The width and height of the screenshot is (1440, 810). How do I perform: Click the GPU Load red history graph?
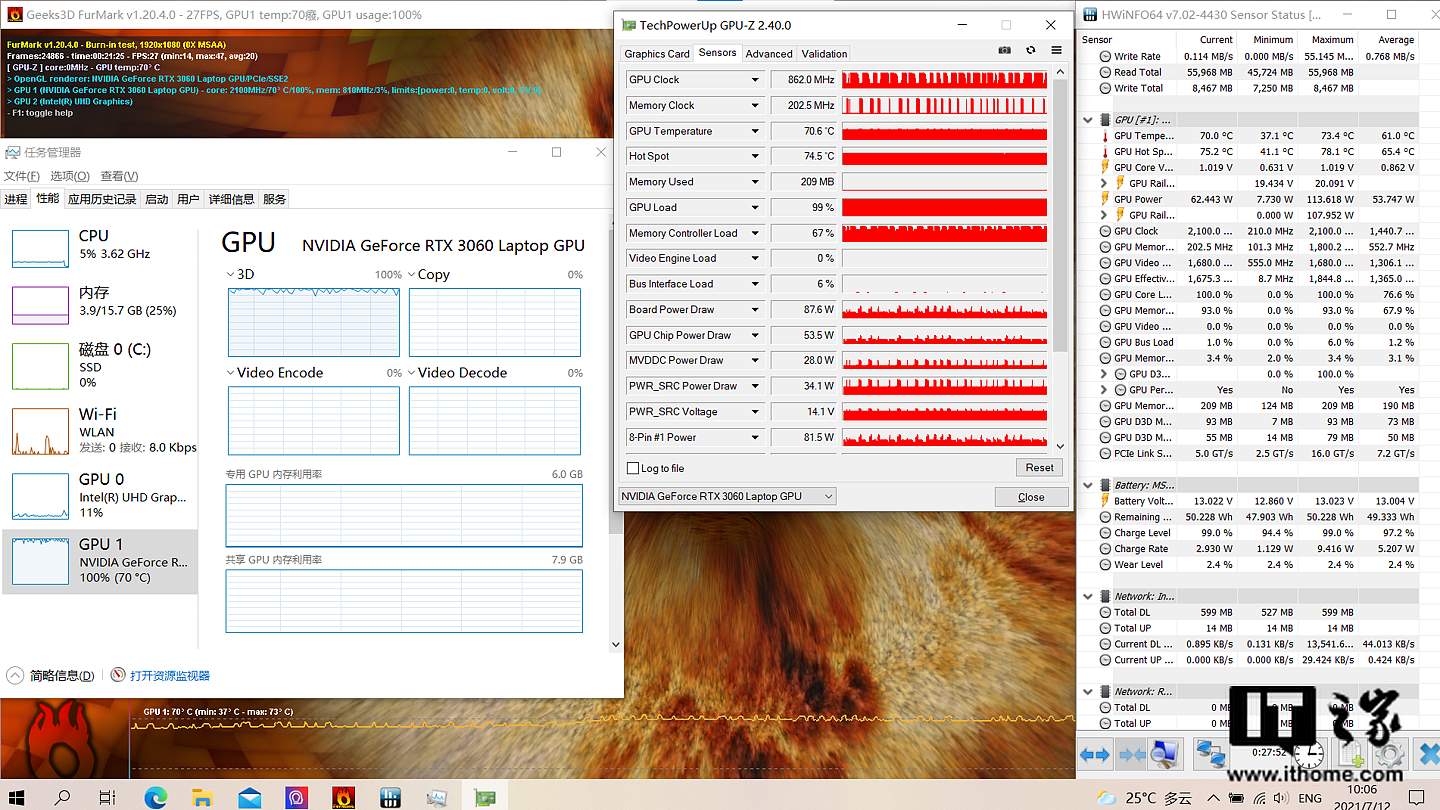[944, 207]
